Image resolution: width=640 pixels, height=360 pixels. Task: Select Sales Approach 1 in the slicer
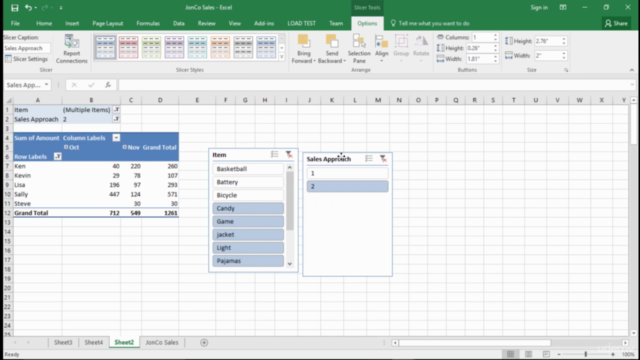pos(347,173)
